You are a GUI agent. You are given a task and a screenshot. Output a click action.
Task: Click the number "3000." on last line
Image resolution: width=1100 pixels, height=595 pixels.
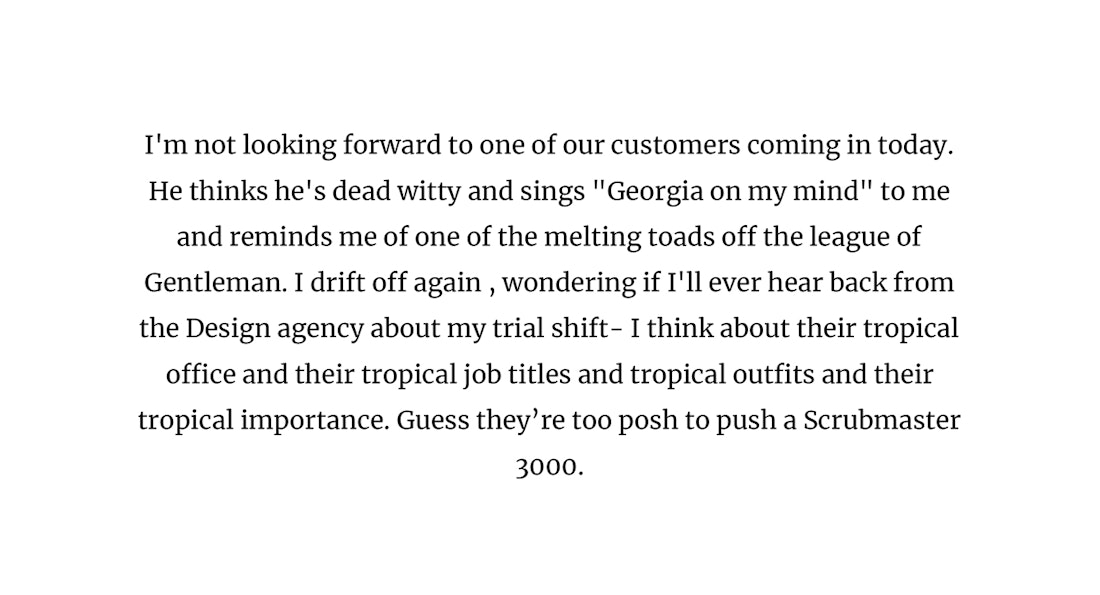click(549, 467)
